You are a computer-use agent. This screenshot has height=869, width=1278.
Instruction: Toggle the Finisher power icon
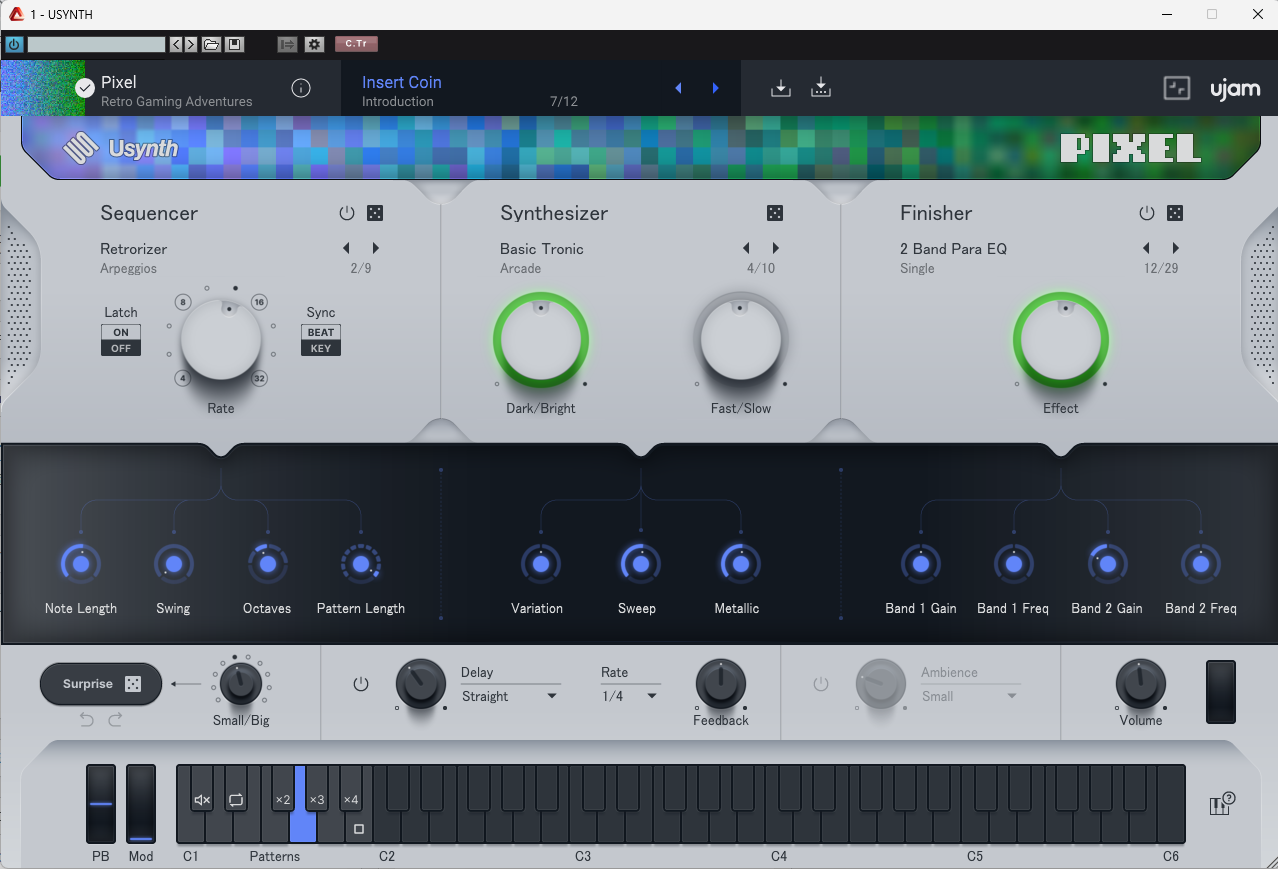coord(1147,213)
